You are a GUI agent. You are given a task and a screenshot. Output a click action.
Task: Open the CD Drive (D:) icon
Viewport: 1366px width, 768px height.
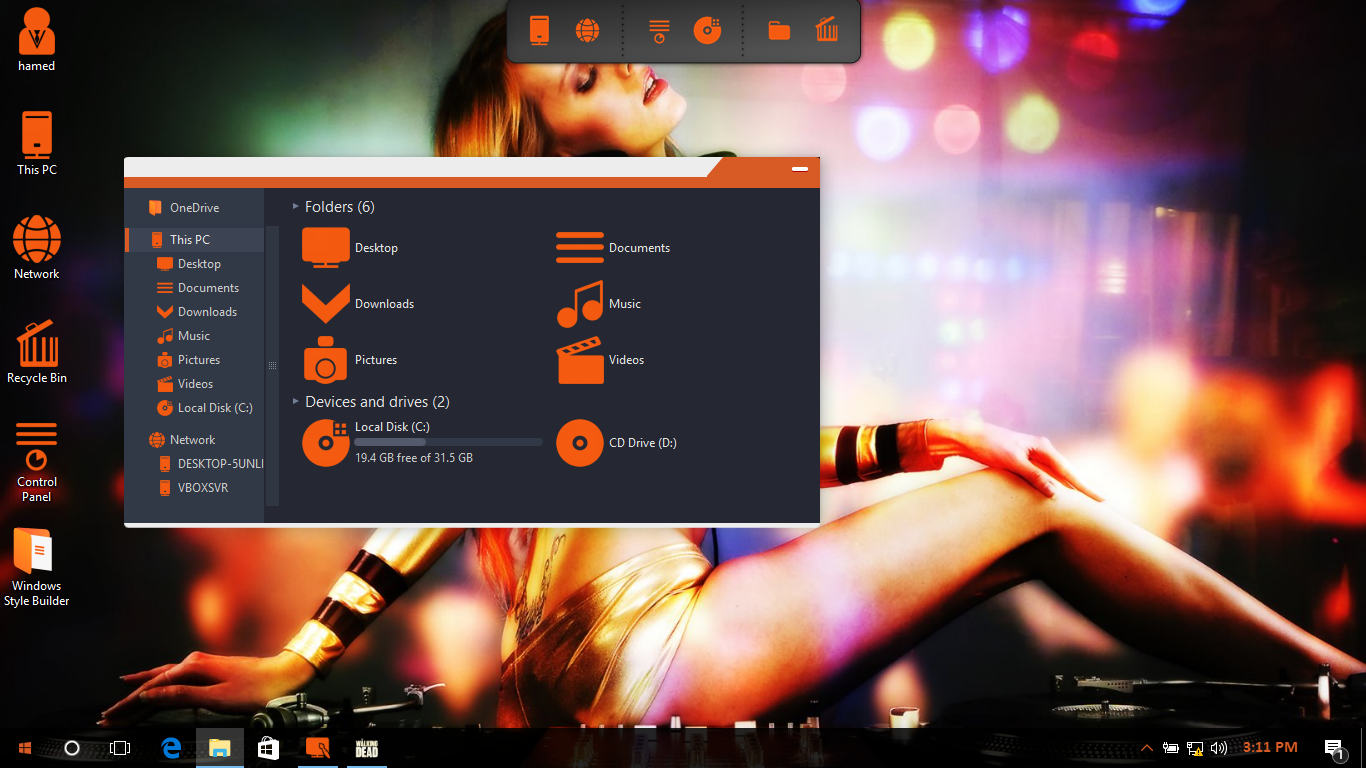coord(580,443)
